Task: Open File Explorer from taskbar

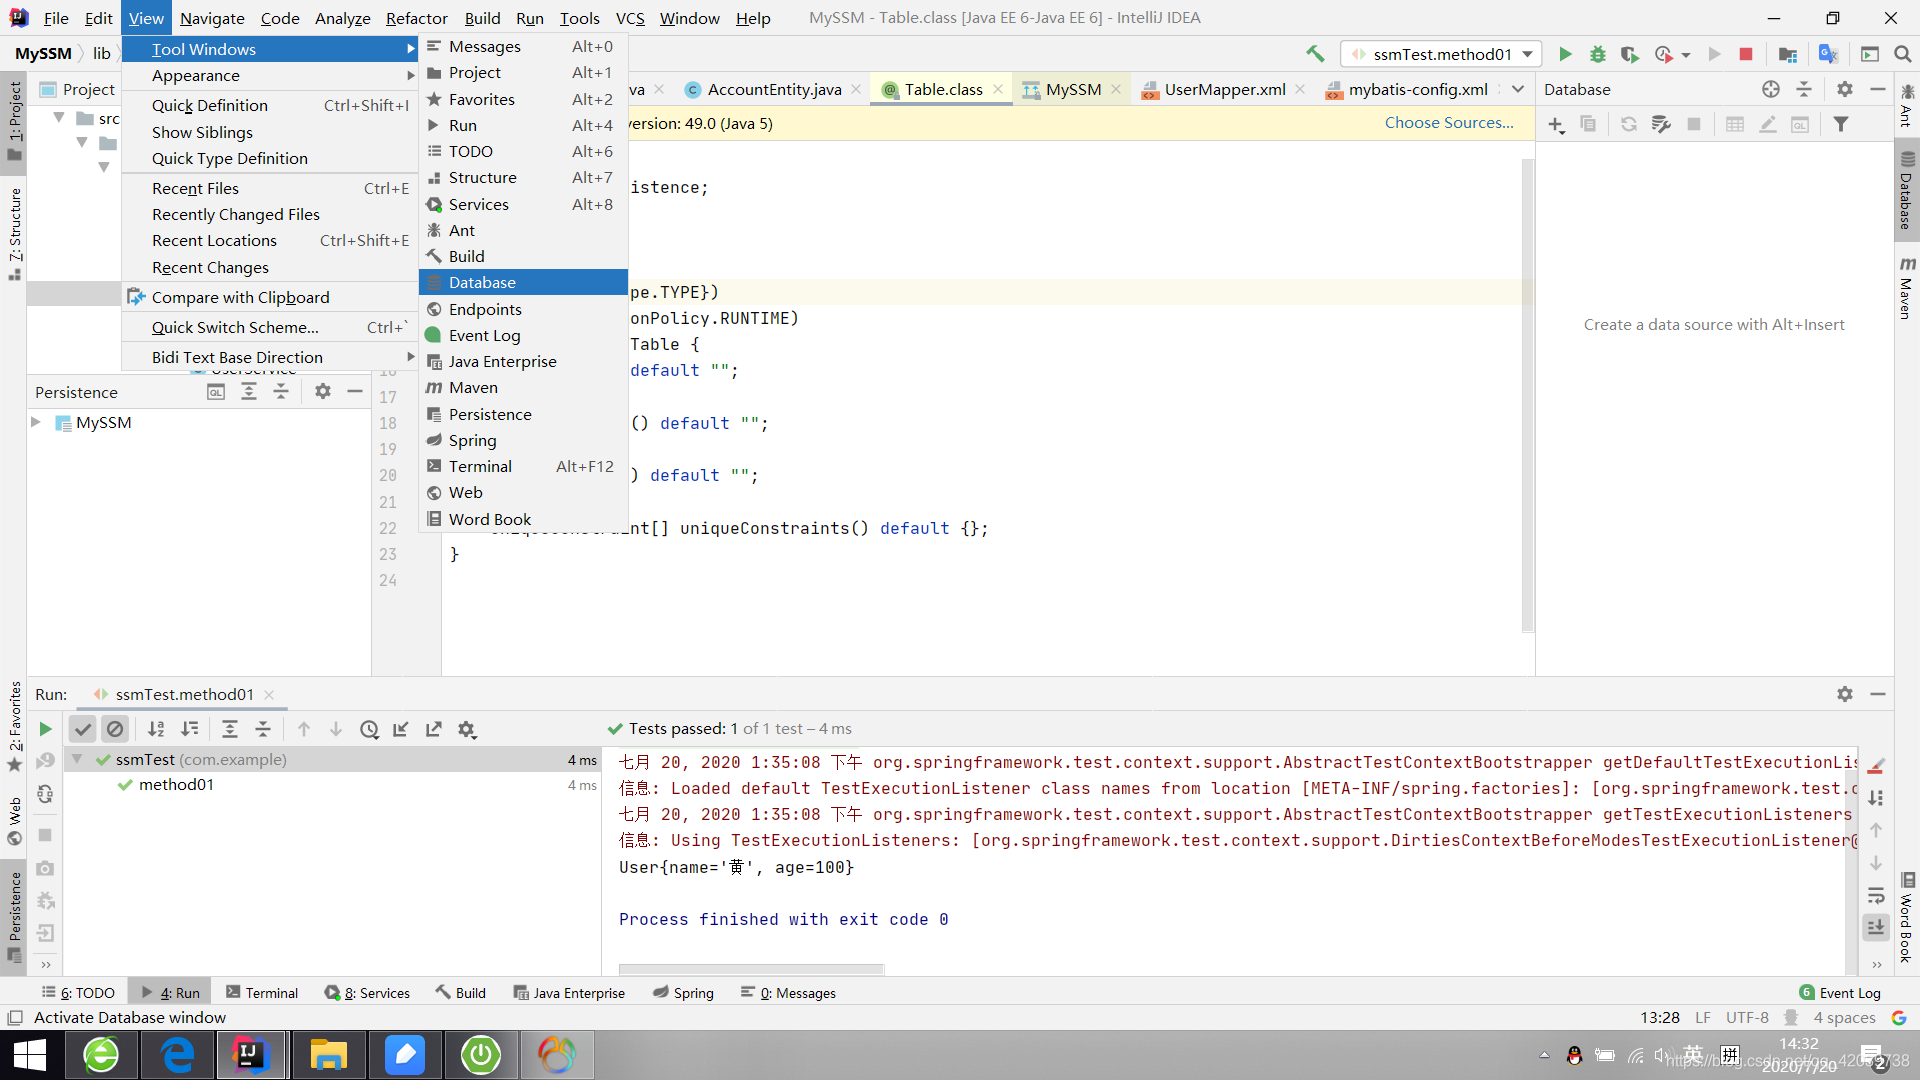Action: 328,1055
